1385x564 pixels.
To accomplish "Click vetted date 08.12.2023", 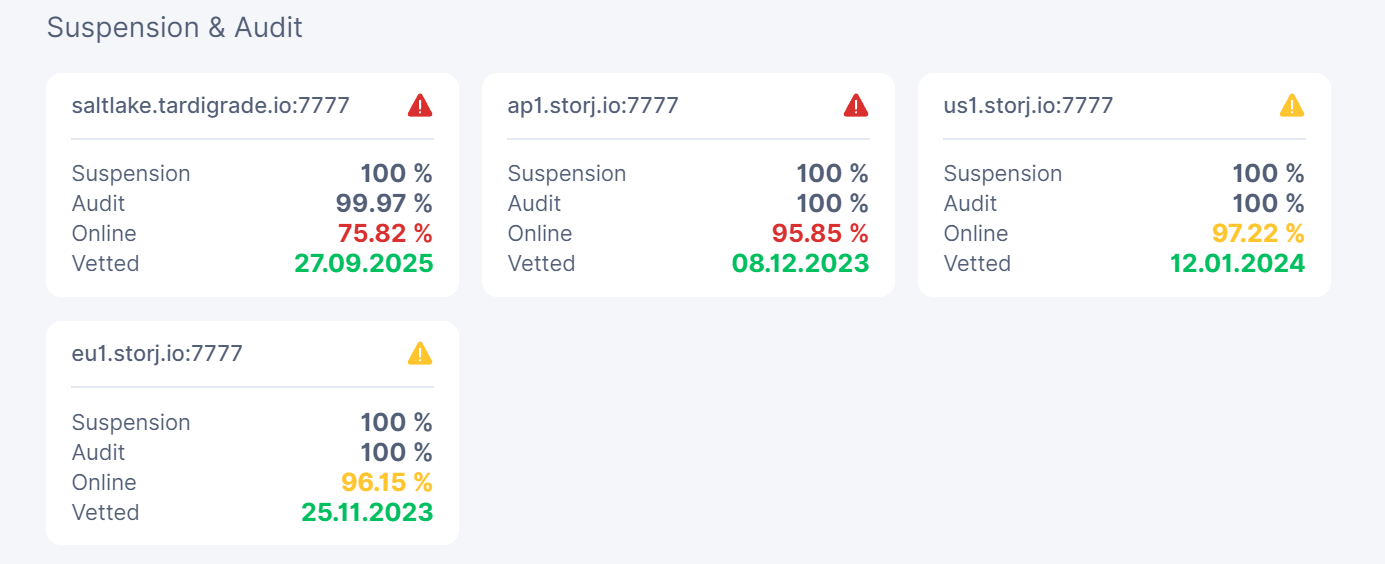I will tap(800, 263).
